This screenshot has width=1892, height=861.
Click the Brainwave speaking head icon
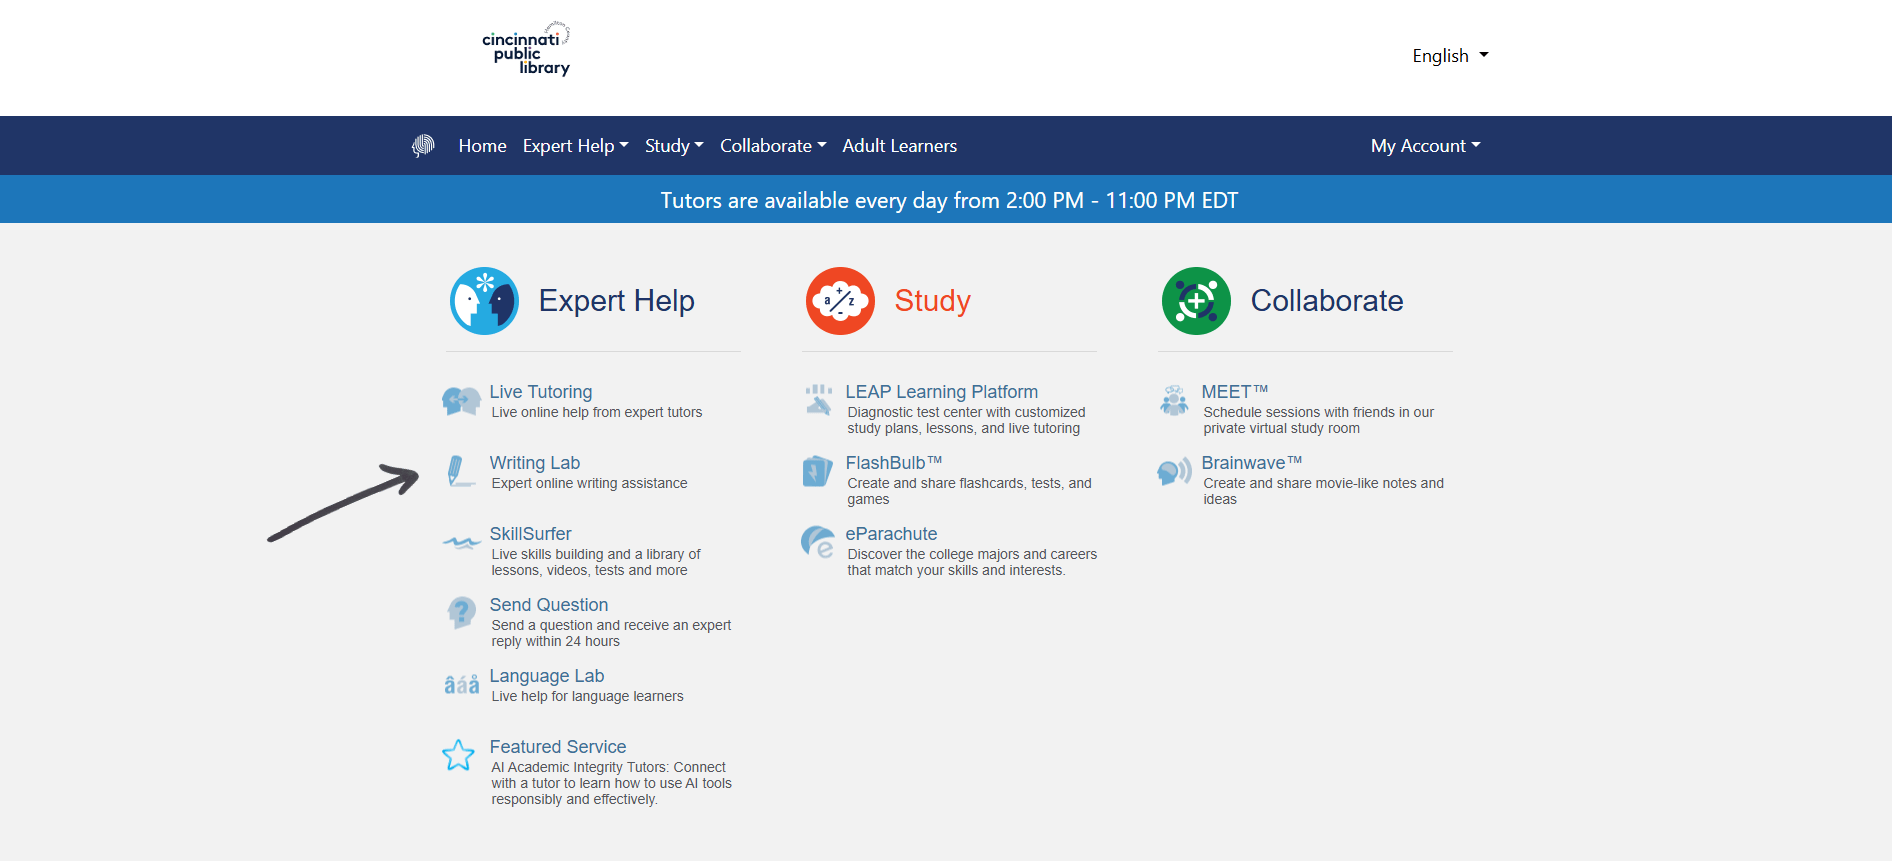click(x=1174, y=471)
